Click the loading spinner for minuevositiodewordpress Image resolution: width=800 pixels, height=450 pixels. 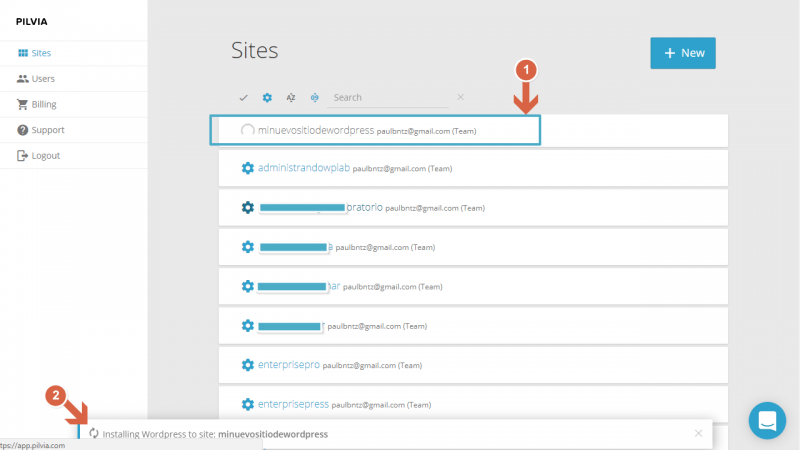pos(247,131)
